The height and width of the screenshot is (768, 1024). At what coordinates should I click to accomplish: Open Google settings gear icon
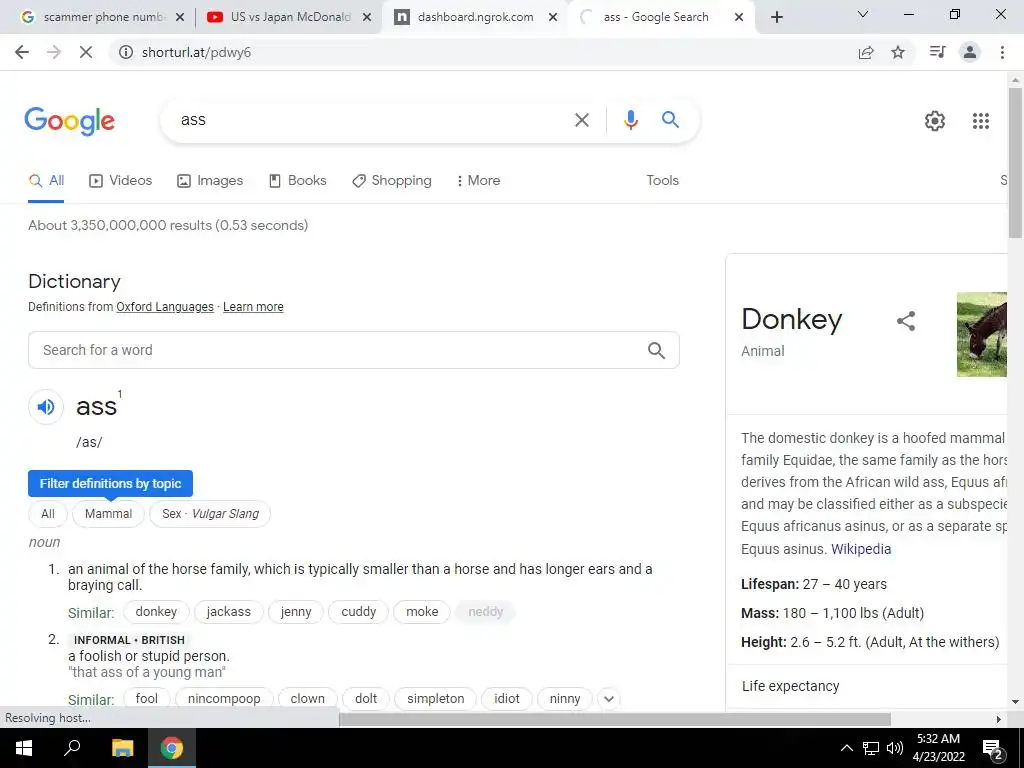pyautogui.click(x=935, y=121)
